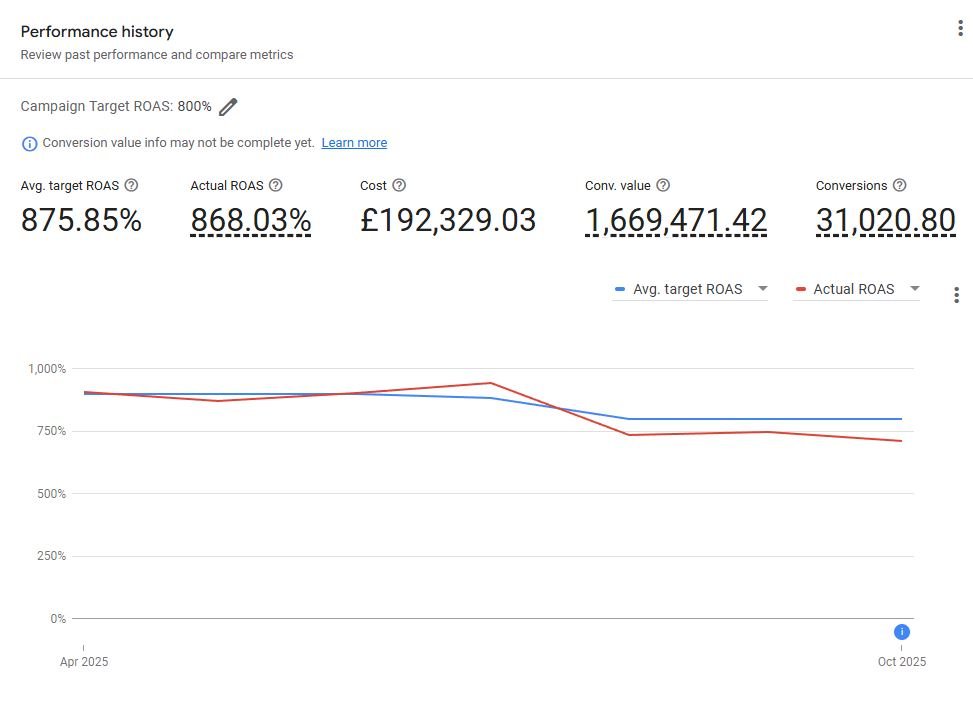Click the 1,000% y-axis label

(47, 369)
